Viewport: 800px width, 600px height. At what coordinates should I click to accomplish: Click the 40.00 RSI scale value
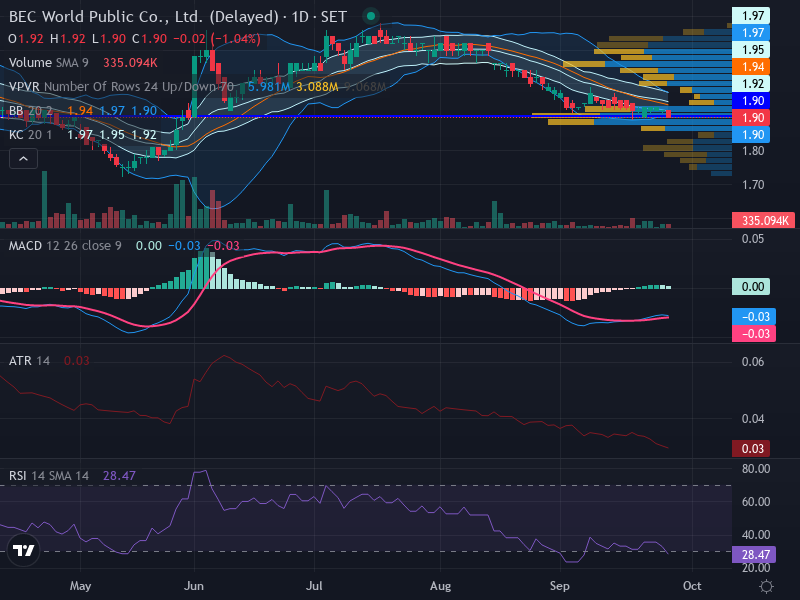click(x=756, y=535)
